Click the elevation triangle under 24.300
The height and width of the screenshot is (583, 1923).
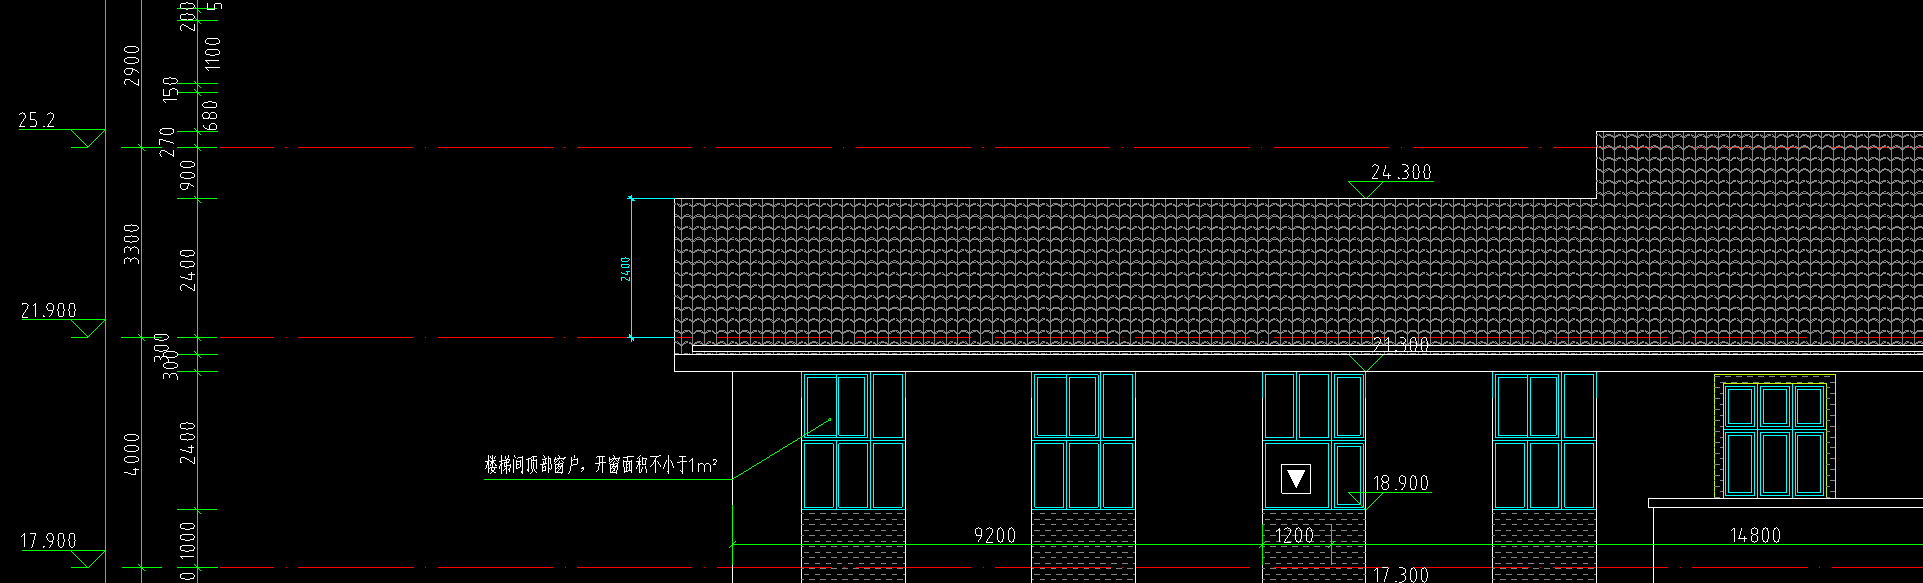[1365, 190]
